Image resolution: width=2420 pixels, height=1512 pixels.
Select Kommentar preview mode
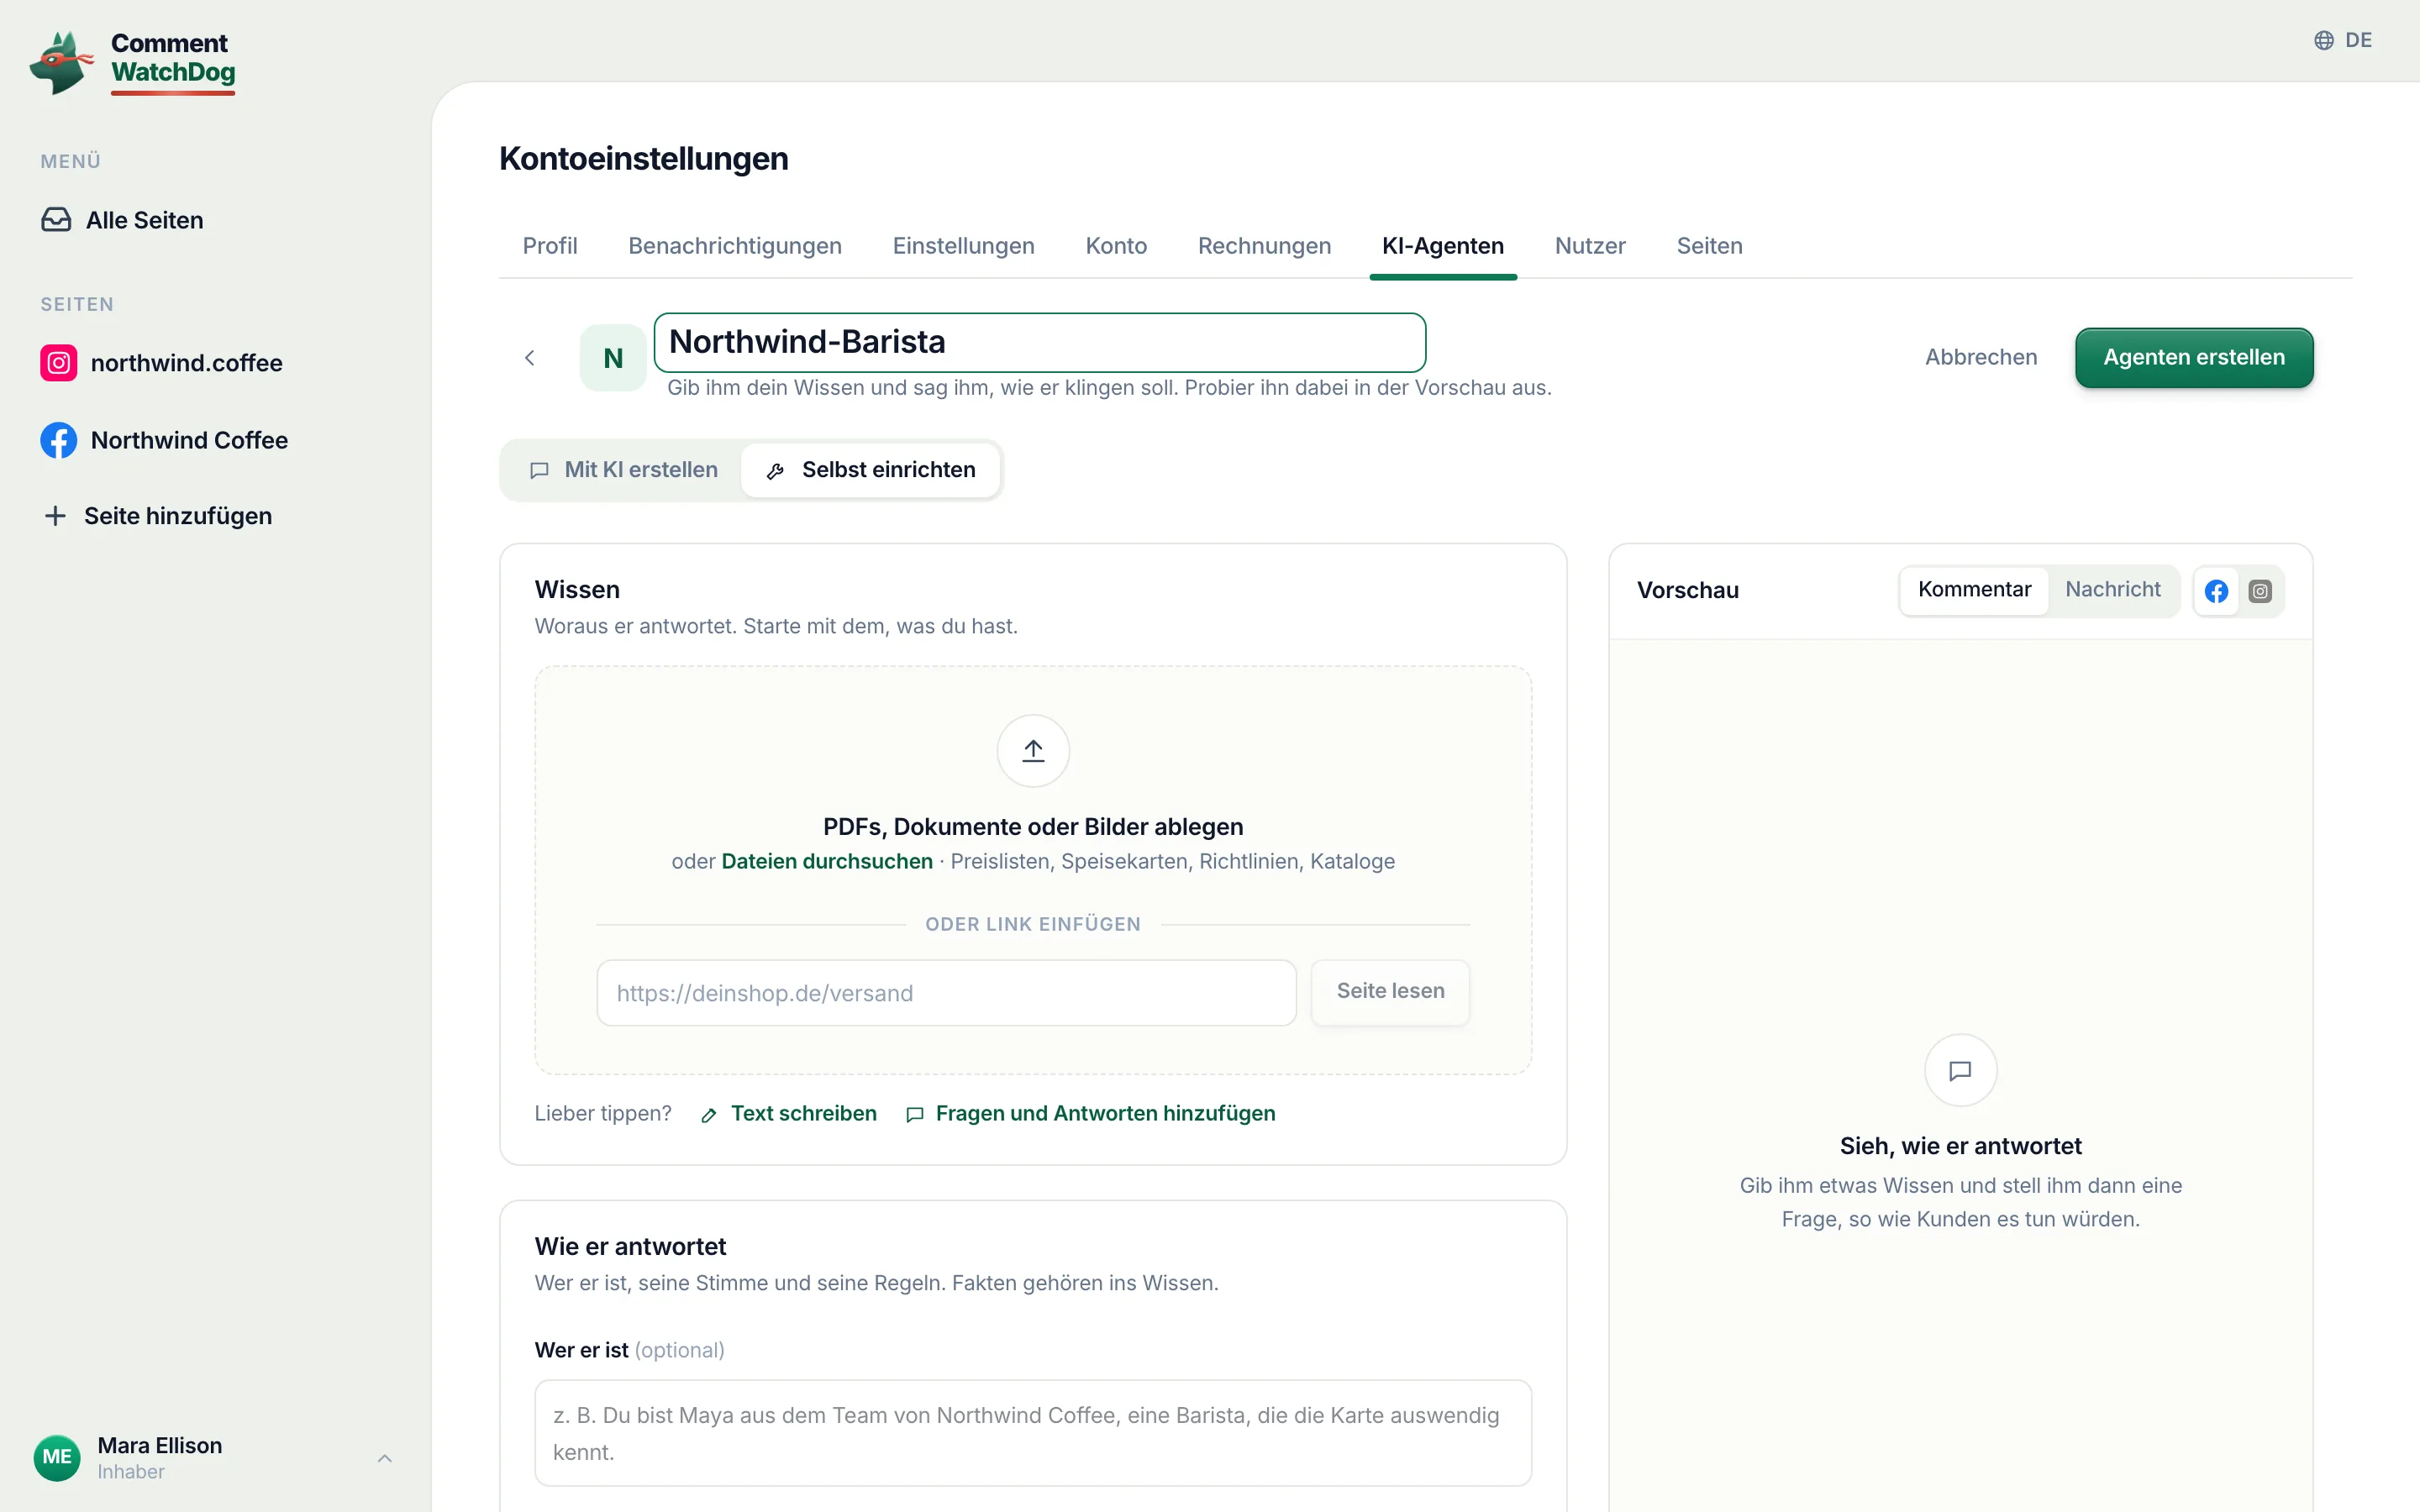point(1974,590)
